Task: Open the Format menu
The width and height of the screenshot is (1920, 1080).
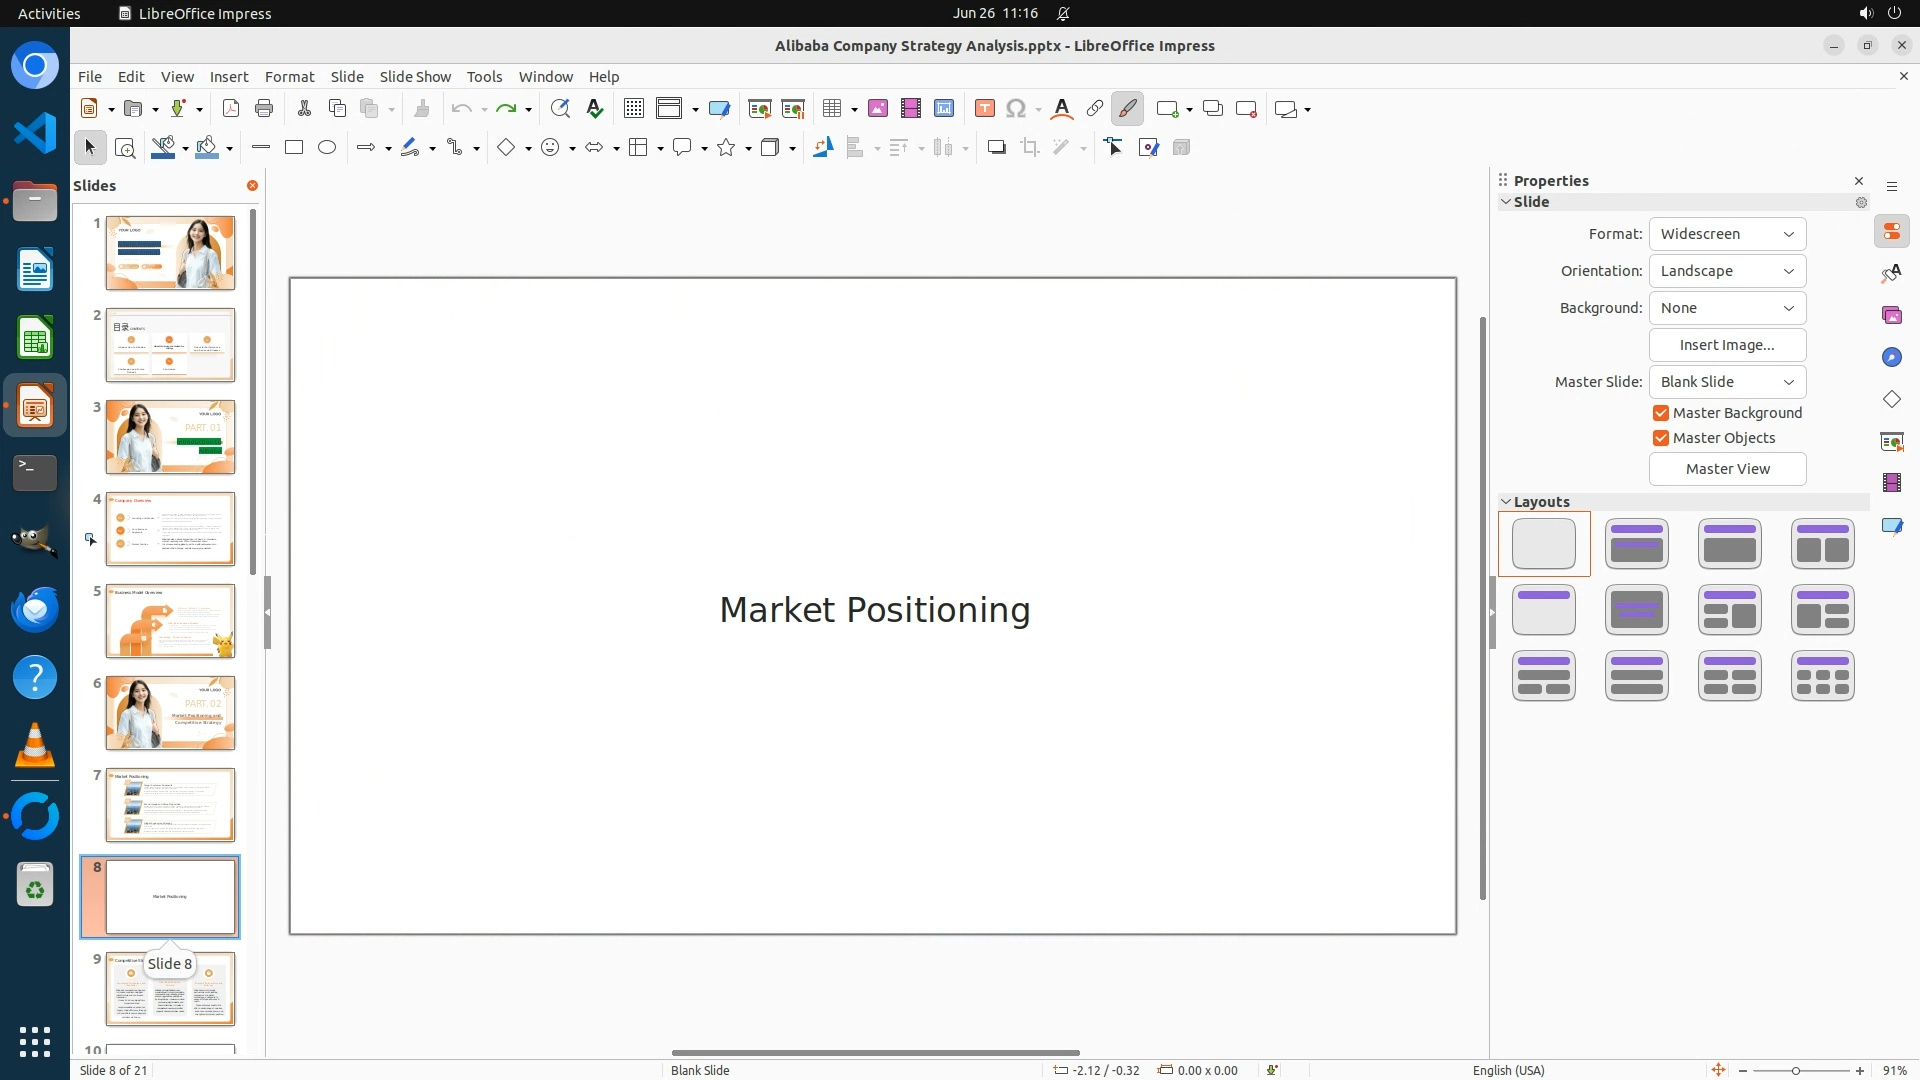Action: pyautogui.click(x=289, y=77)
